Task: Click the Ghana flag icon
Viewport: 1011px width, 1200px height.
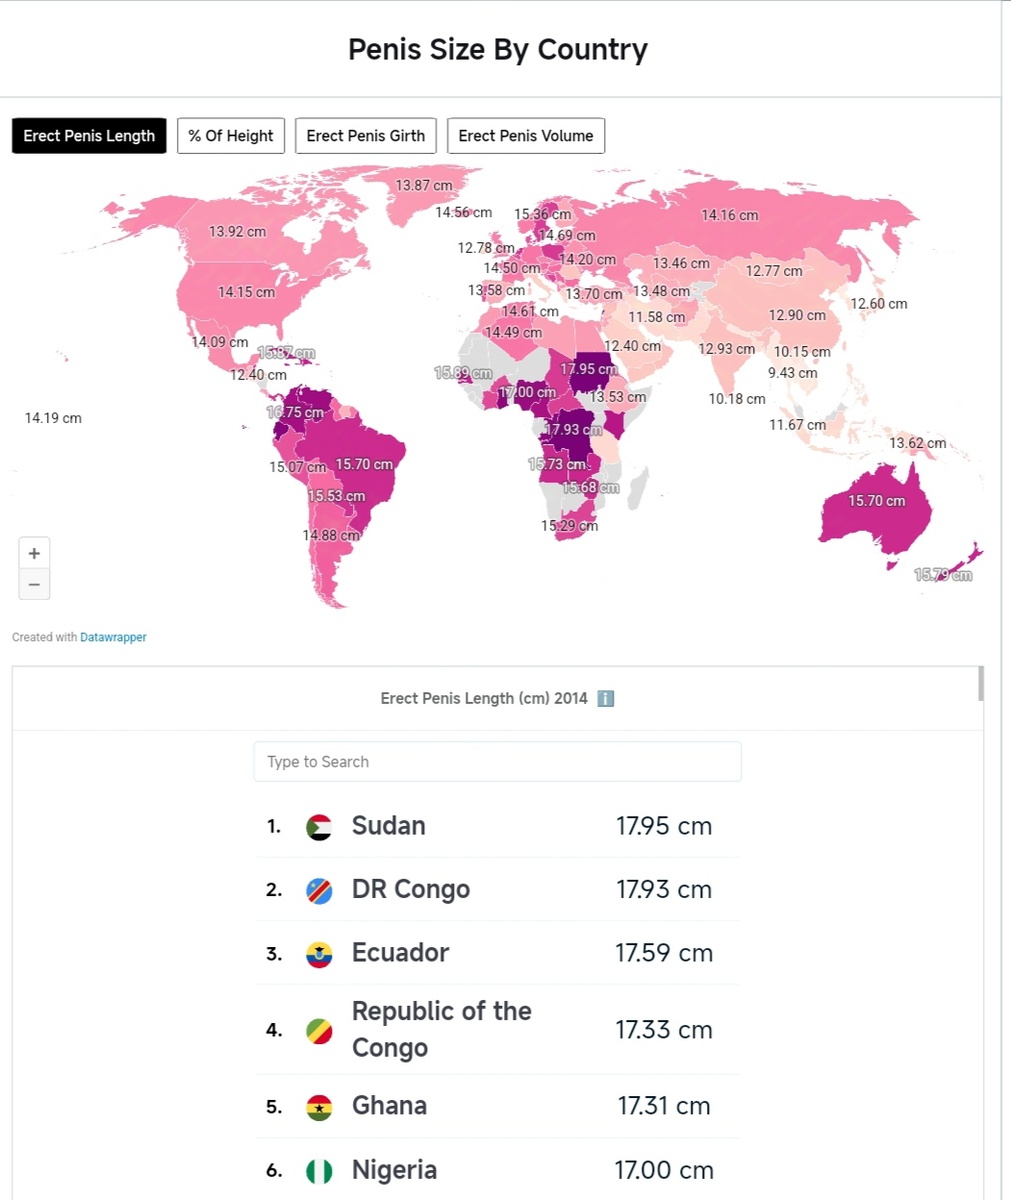Action: 319,1107
